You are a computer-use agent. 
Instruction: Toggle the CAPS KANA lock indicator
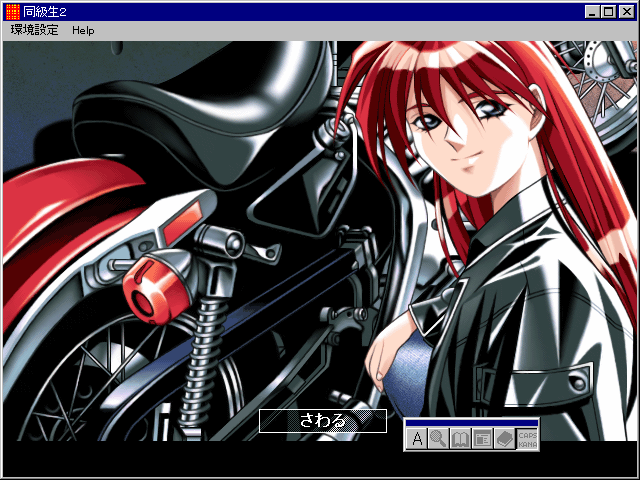[527, 439]
